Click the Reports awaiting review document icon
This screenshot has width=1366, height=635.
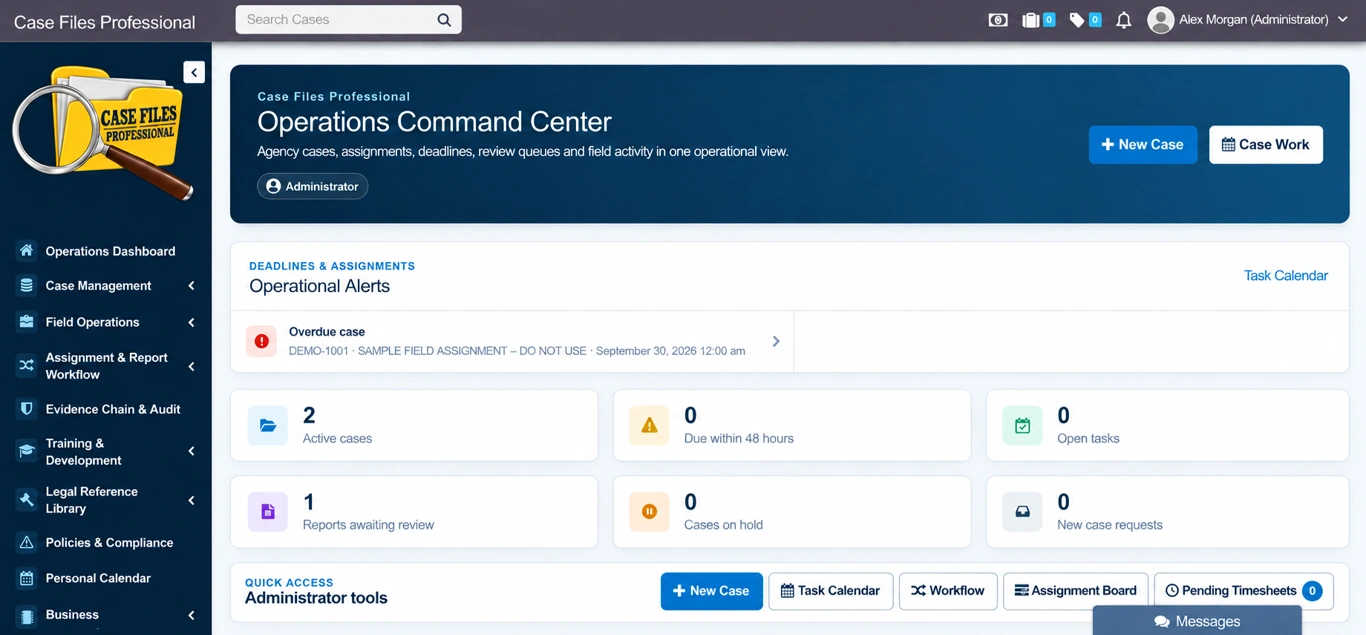268,512
